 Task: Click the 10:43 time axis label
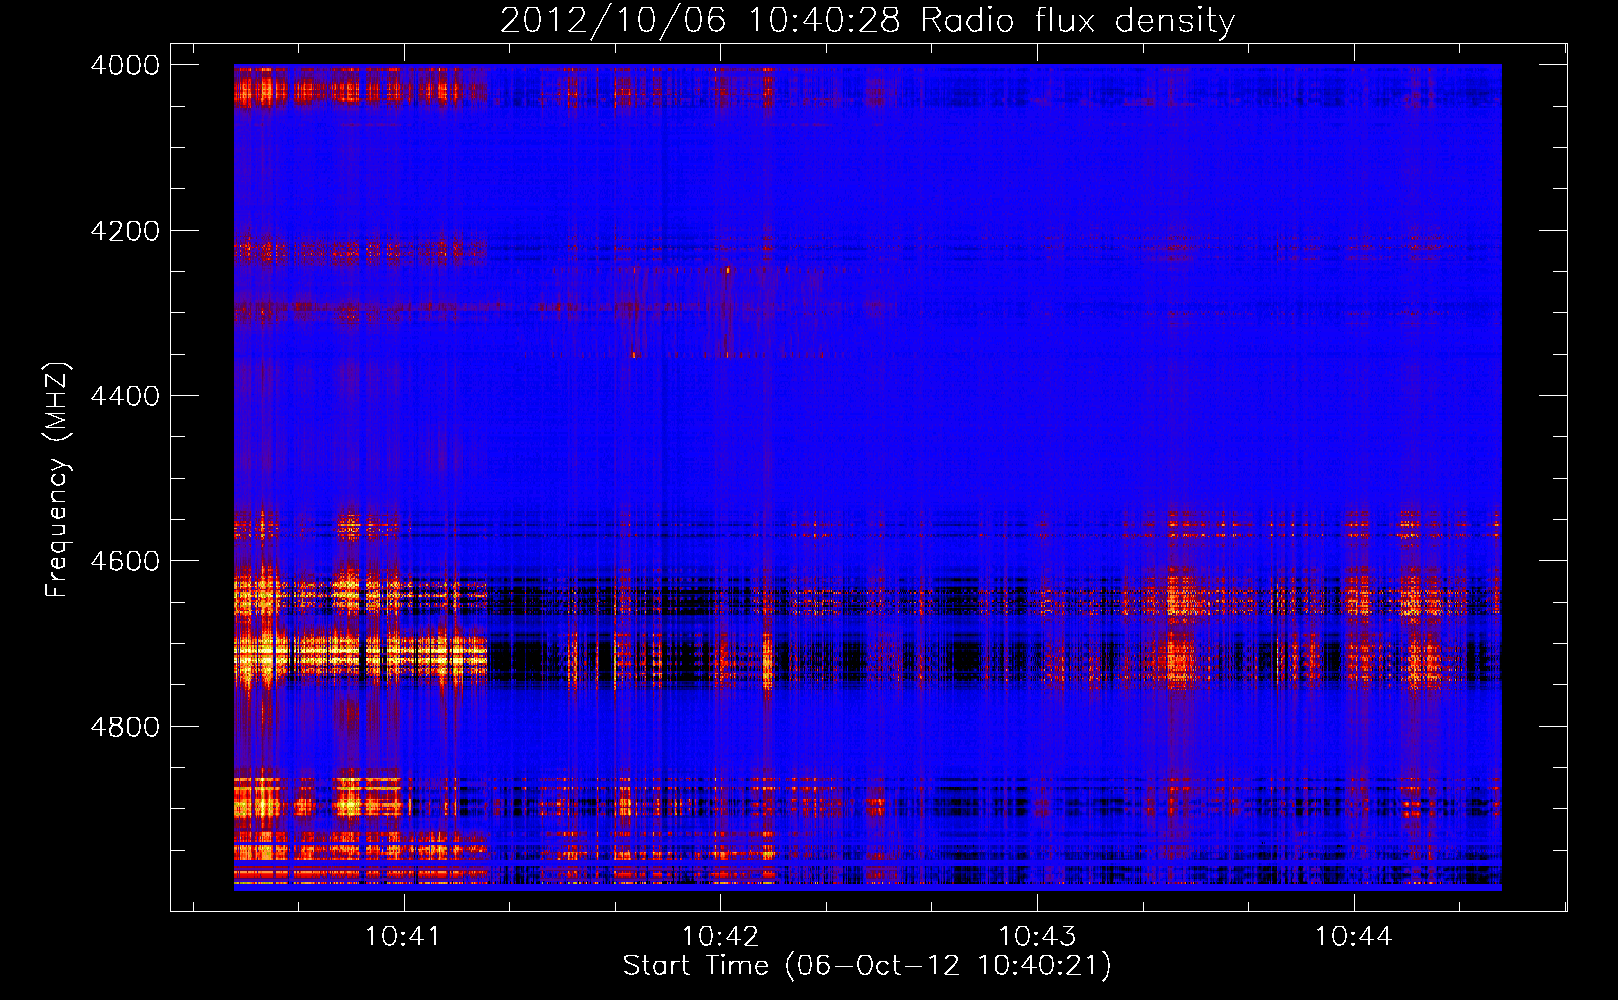tap(1037, 937)
